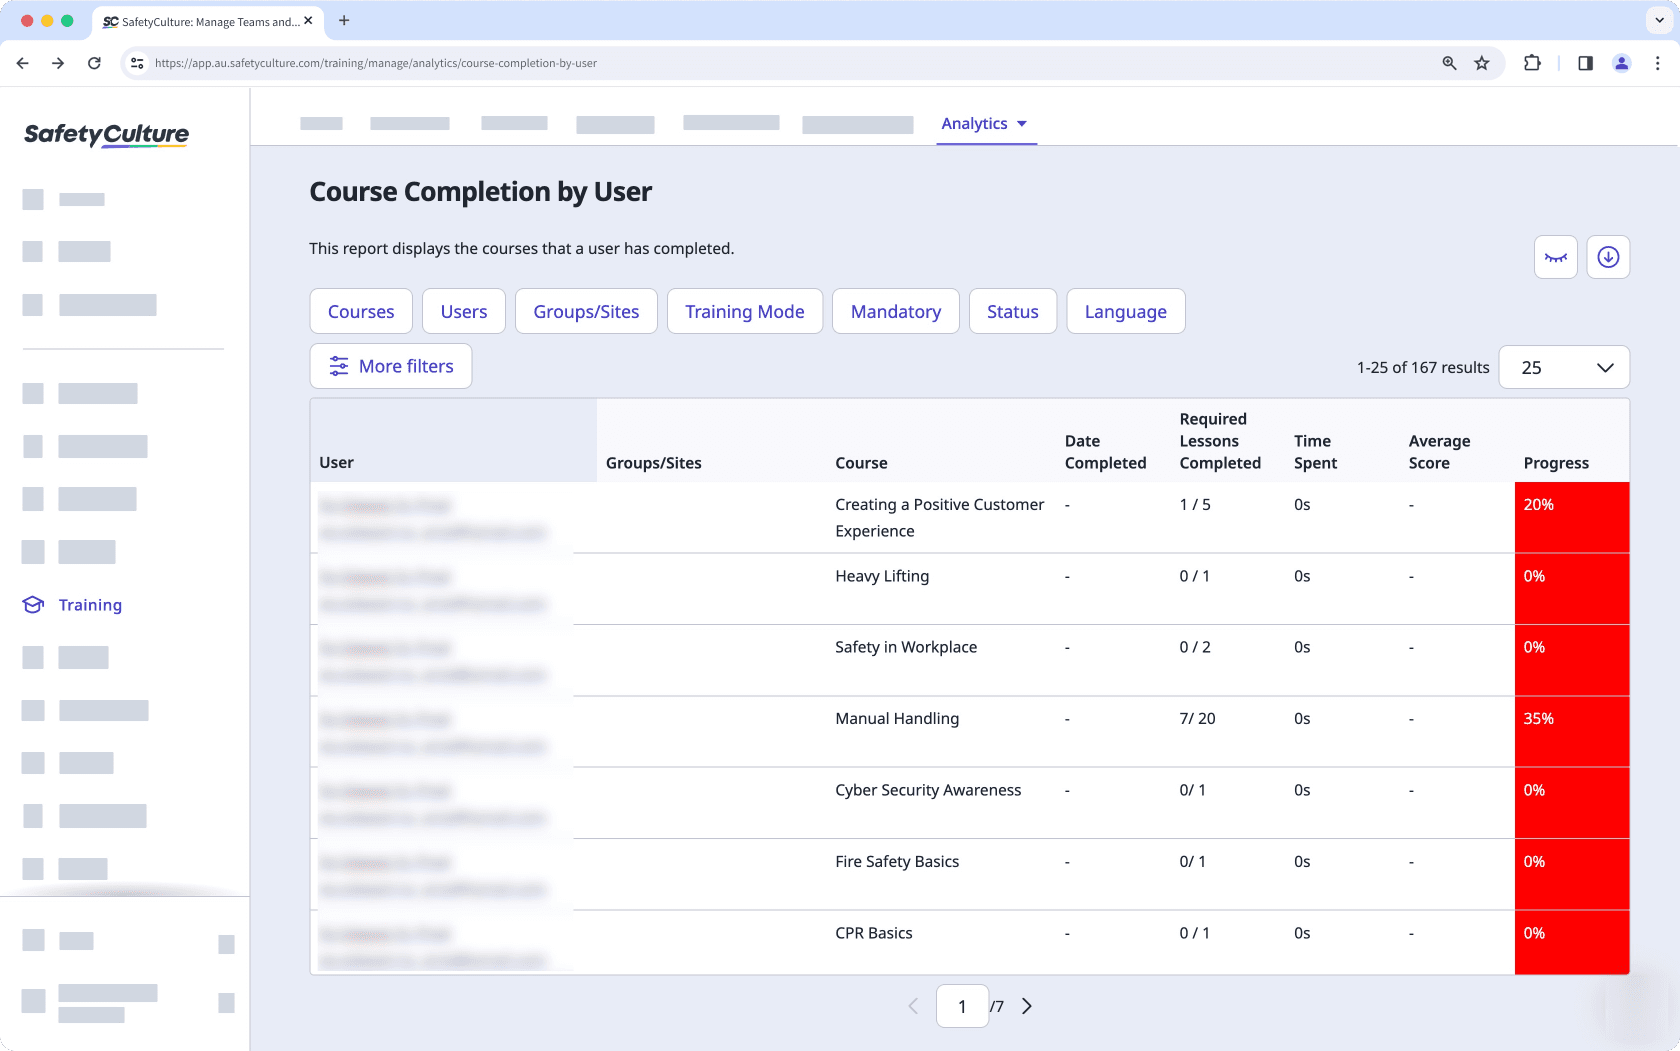The height and width of the screenshot is (1051, 1680).
Task: Open More filters using the filter icon
Action: click(339, 366)
